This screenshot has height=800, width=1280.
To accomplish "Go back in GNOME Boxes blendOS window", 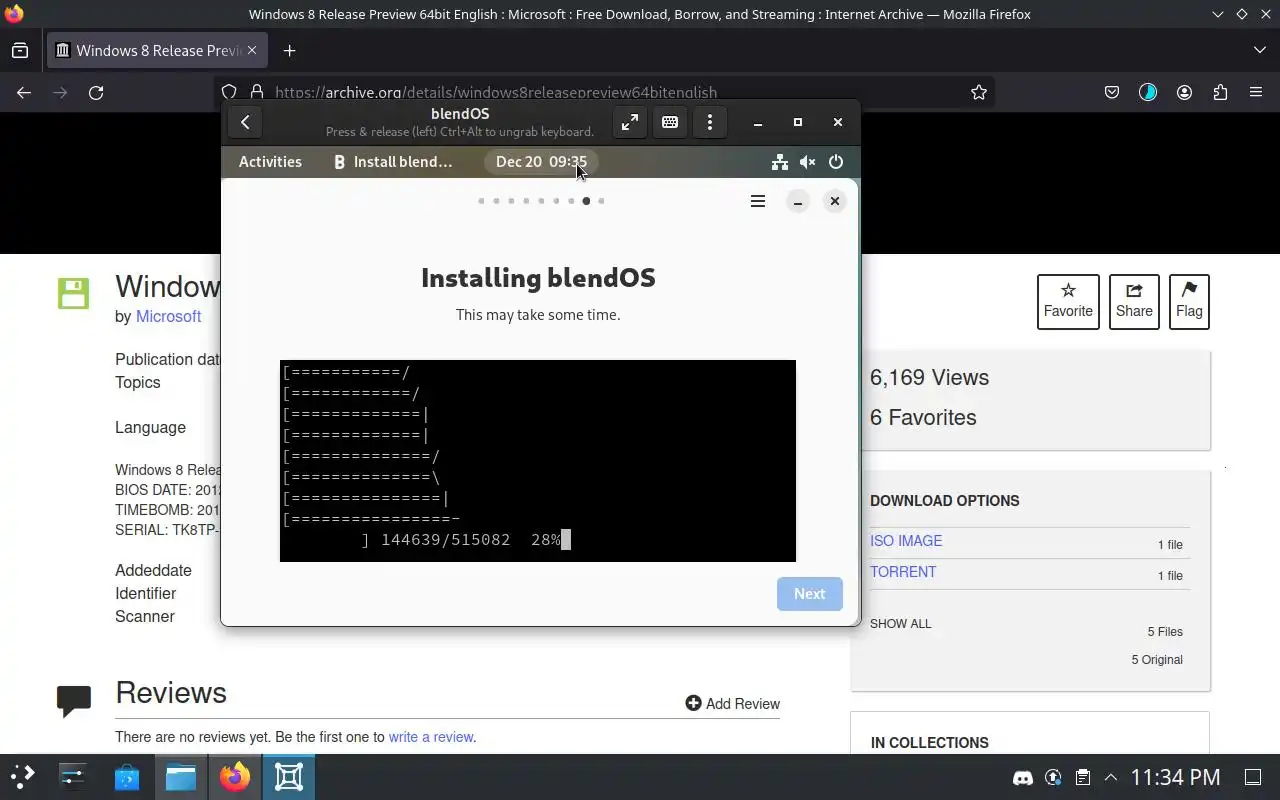I will [245, 122].
